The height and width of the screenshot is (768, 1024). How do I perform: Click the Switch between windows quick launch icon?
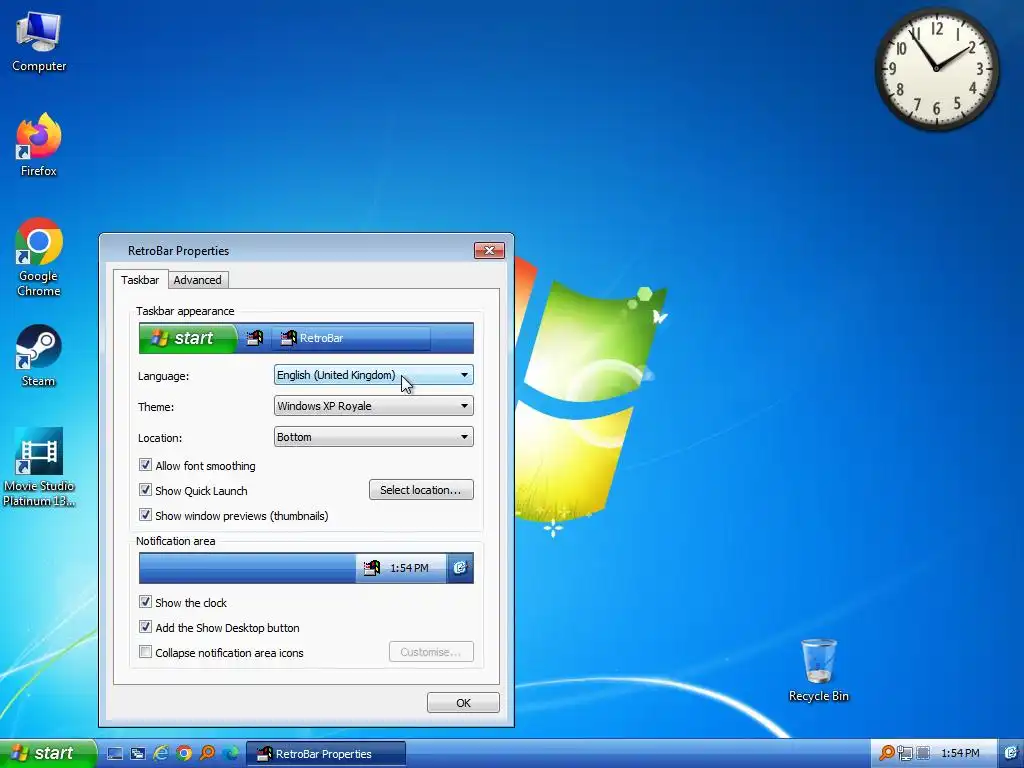coord(138,754)
